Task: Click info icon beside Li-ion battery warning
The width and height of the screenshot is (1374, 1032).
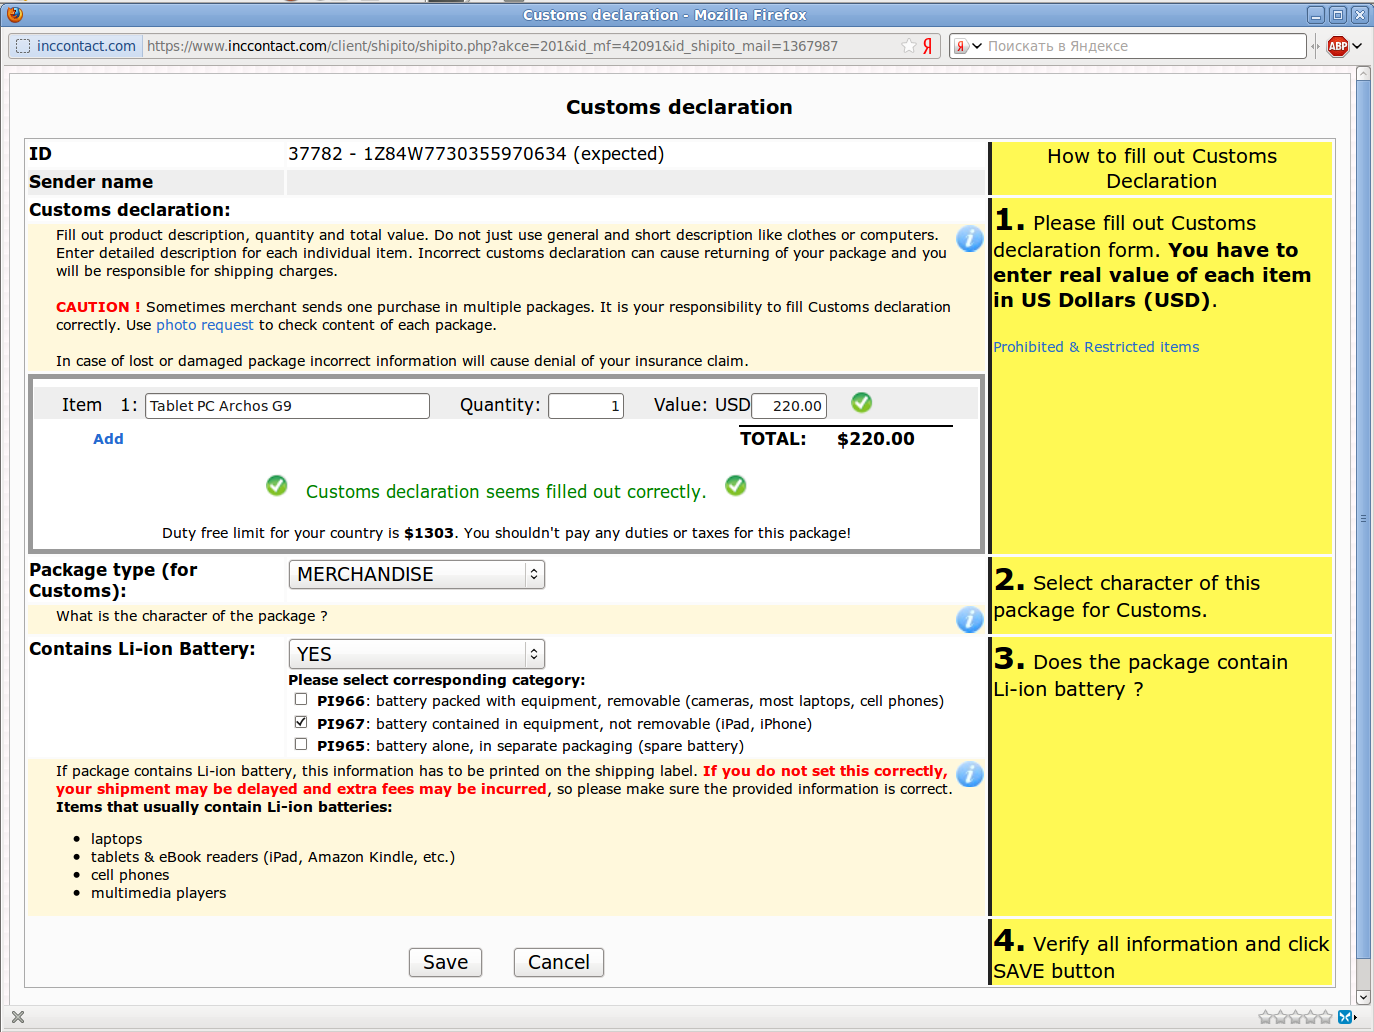Action: point(969,775)
